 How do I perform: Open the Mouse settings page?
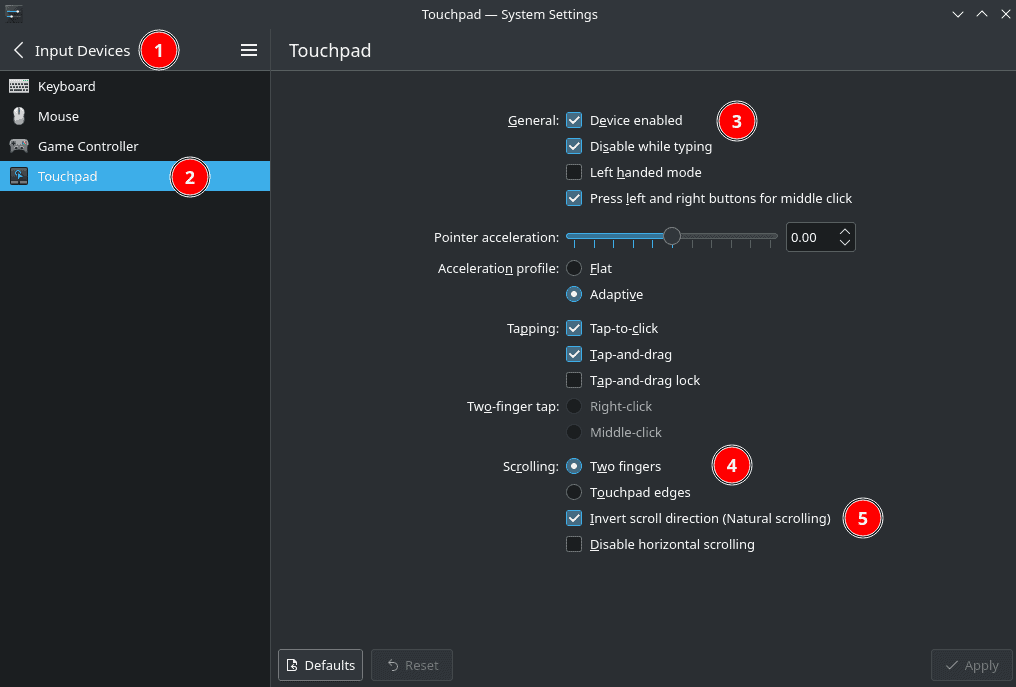pos(58,116)
